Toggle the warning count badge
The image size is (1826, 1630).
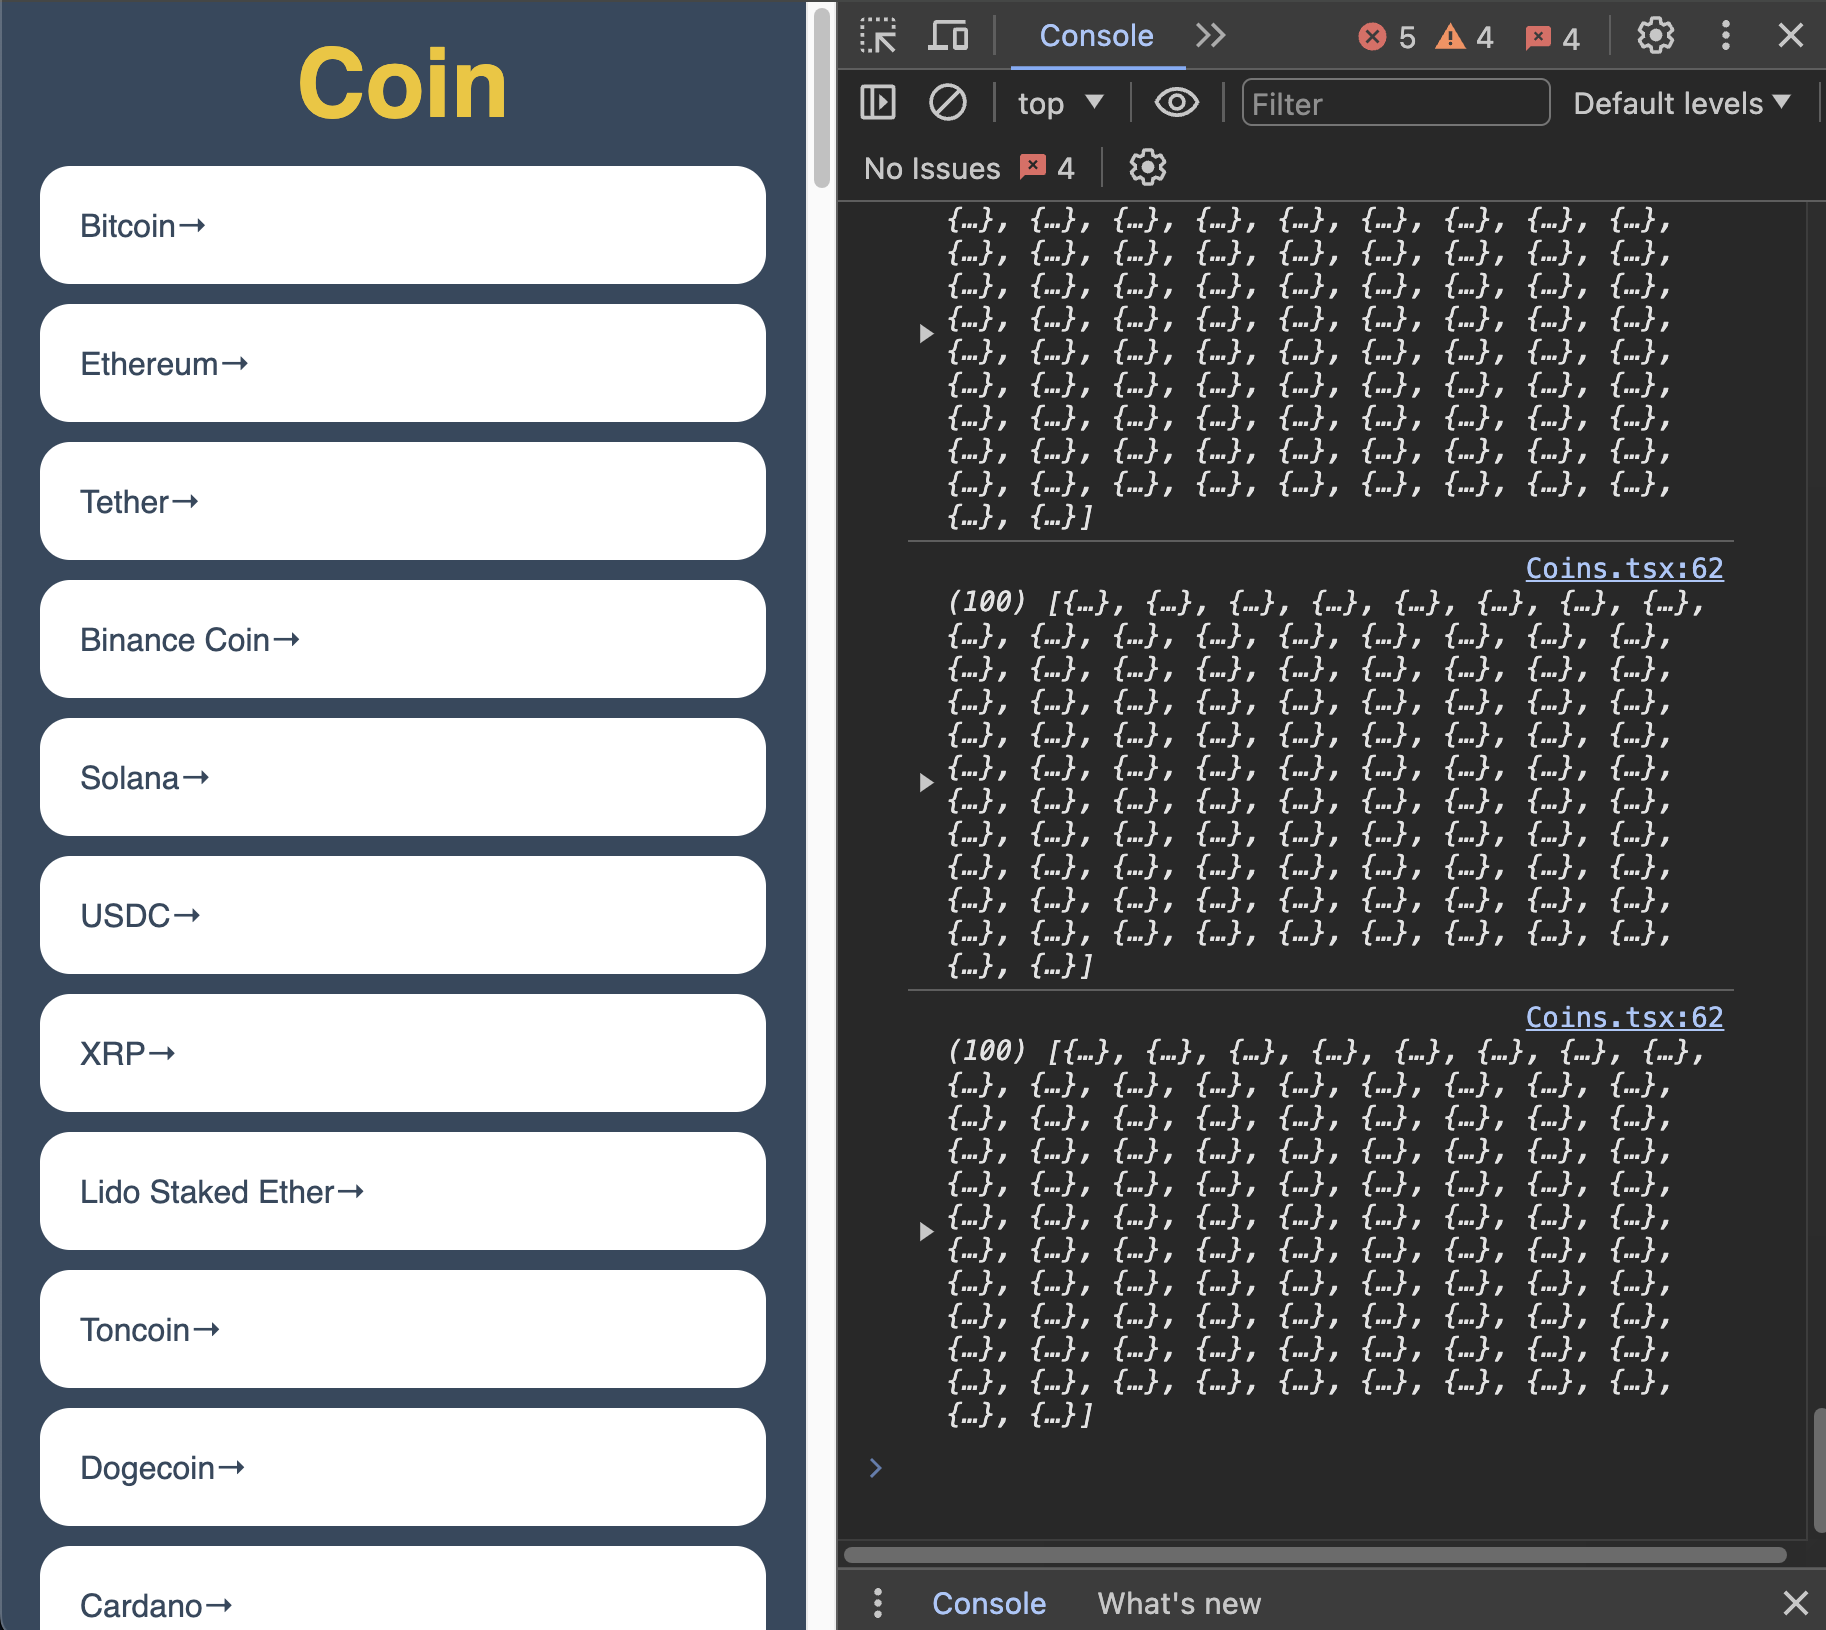pyautogui.click(x=1466, y=36)
